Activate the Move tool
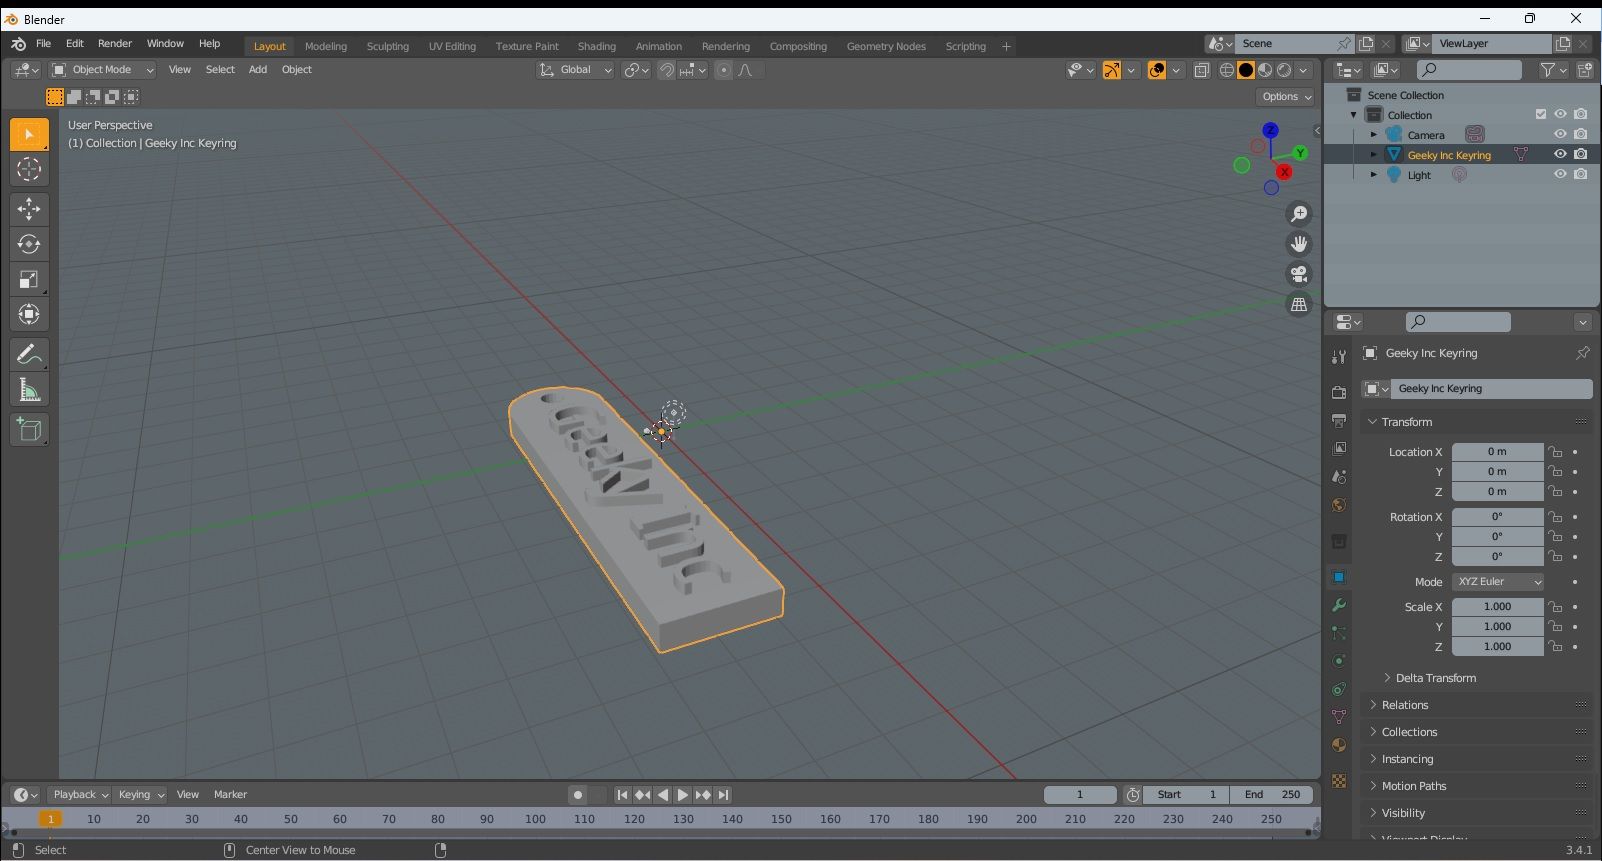Viewport: 1602px width, 861px height. tap(29, 209)
